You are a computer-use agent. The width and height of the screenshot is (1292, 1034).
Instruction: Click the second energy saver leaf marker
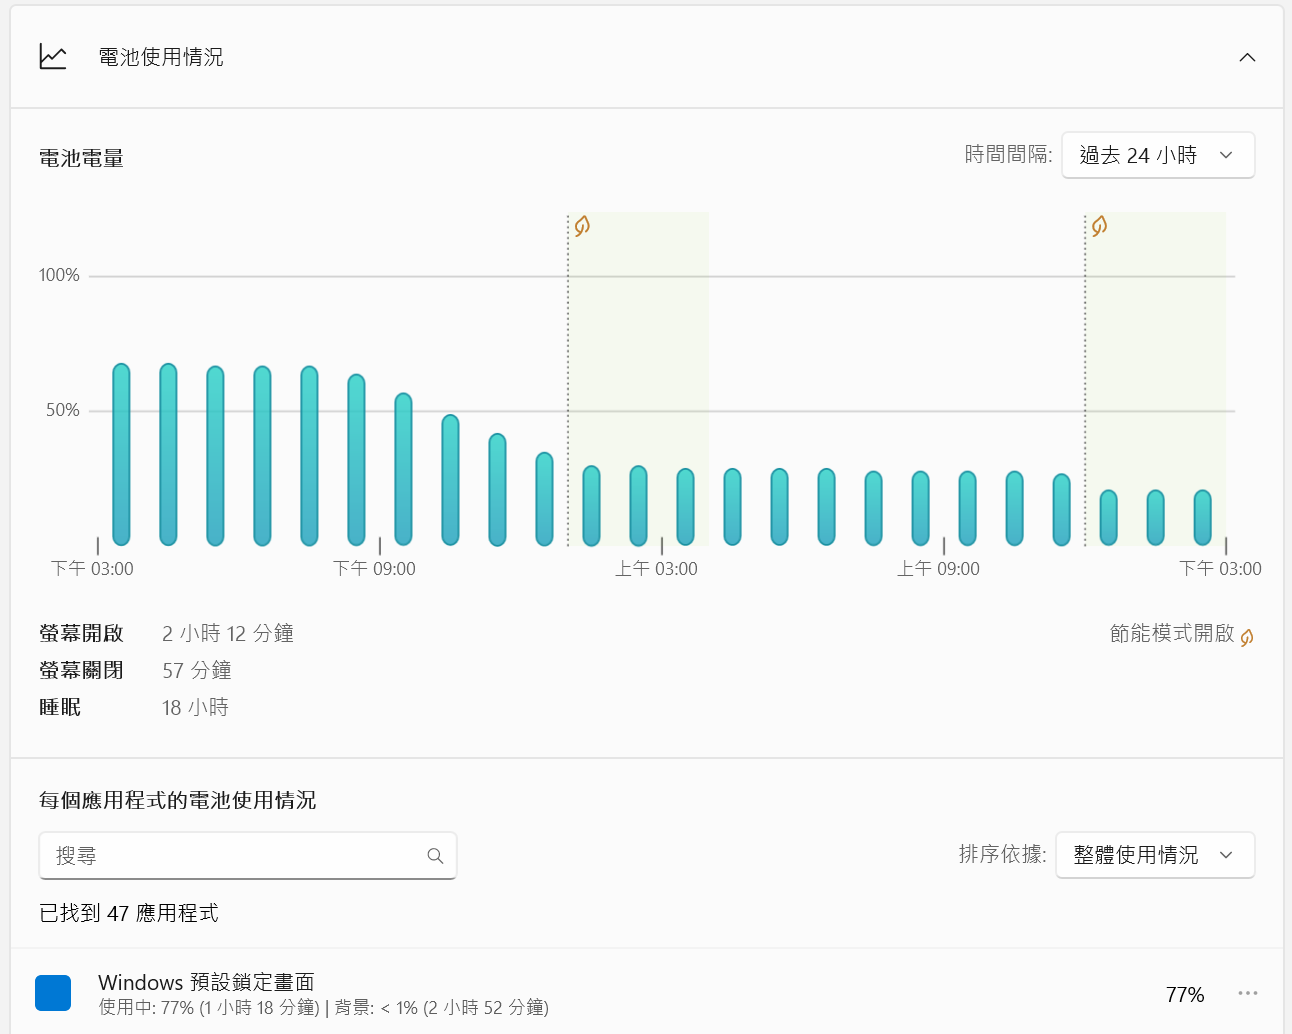pos(1099,226)
